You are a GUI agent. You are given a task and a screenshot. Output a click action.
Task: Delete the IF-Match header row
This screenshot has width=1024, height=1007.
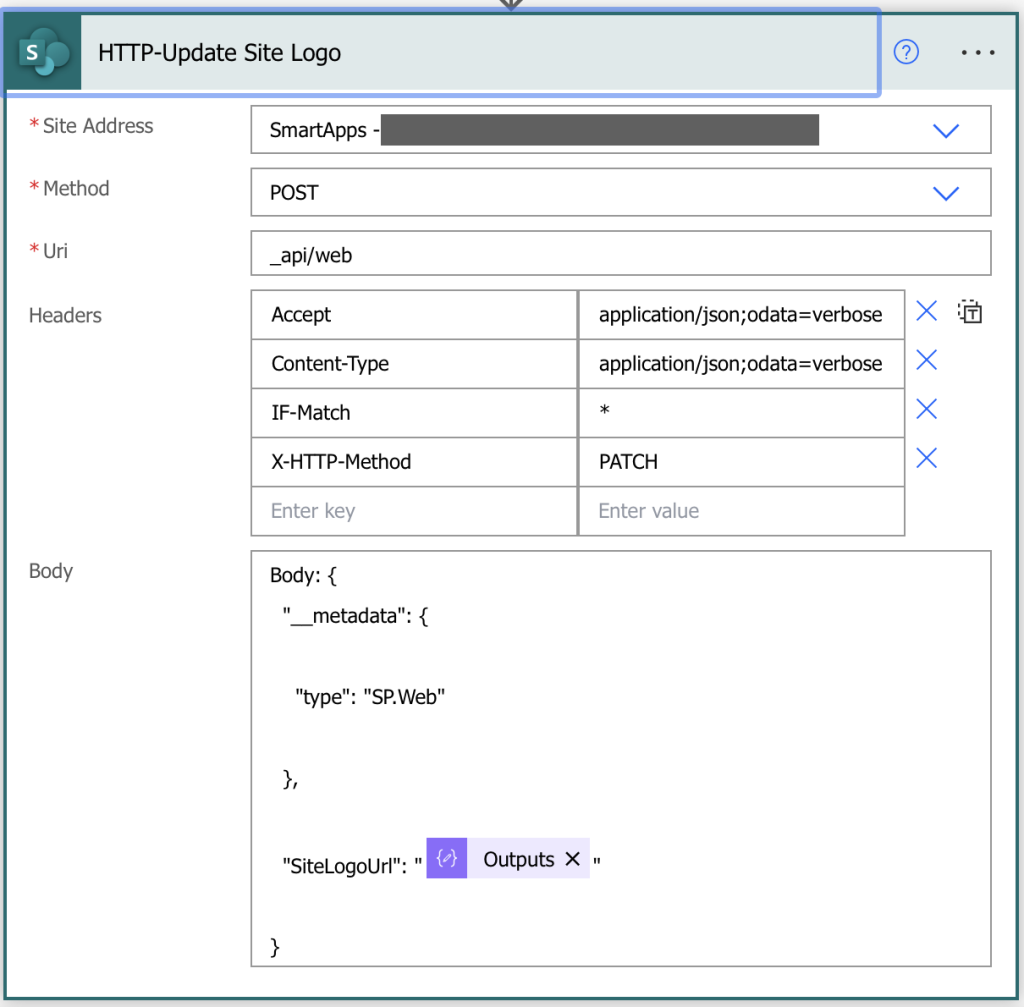[x=926, y=408]
